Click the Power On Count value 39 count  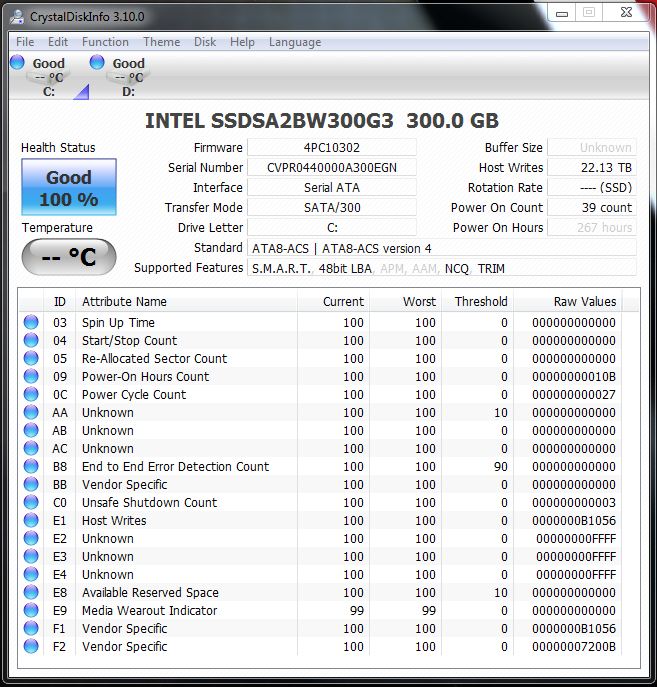592,208
